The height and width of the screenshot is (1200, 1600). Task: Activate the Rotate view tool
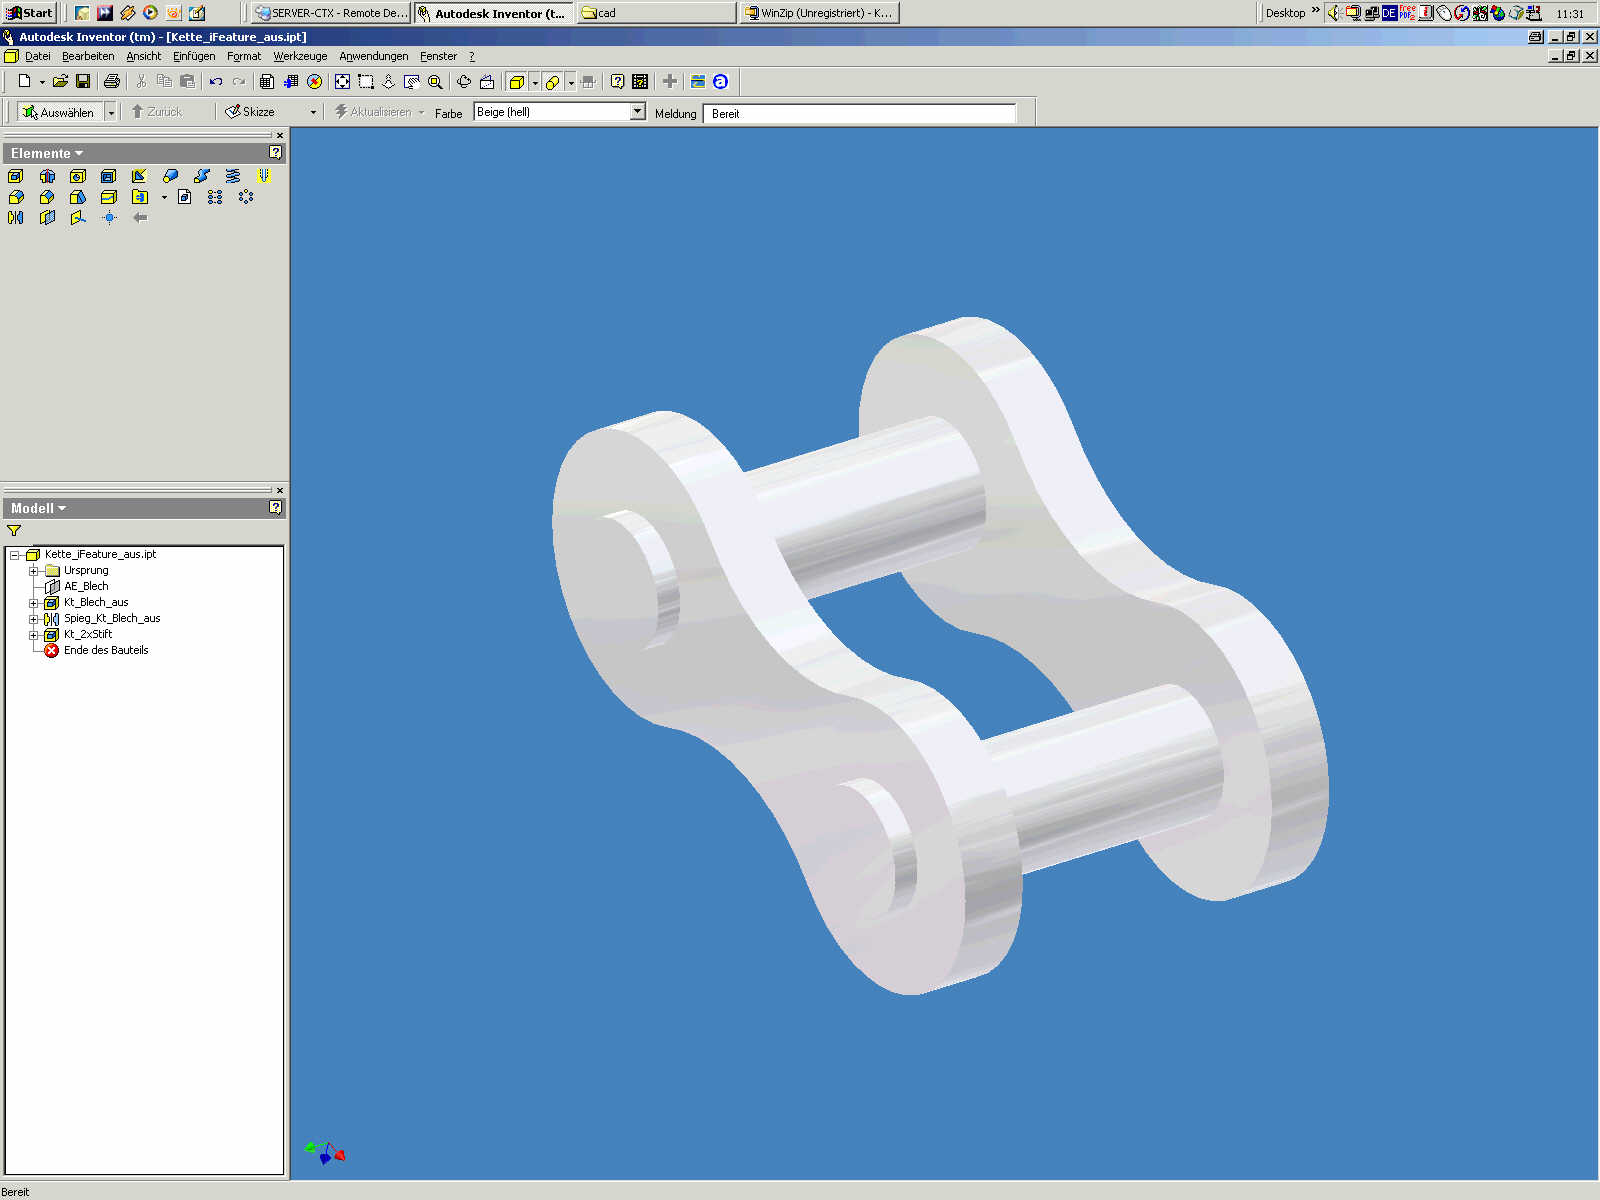pos(464,82)
